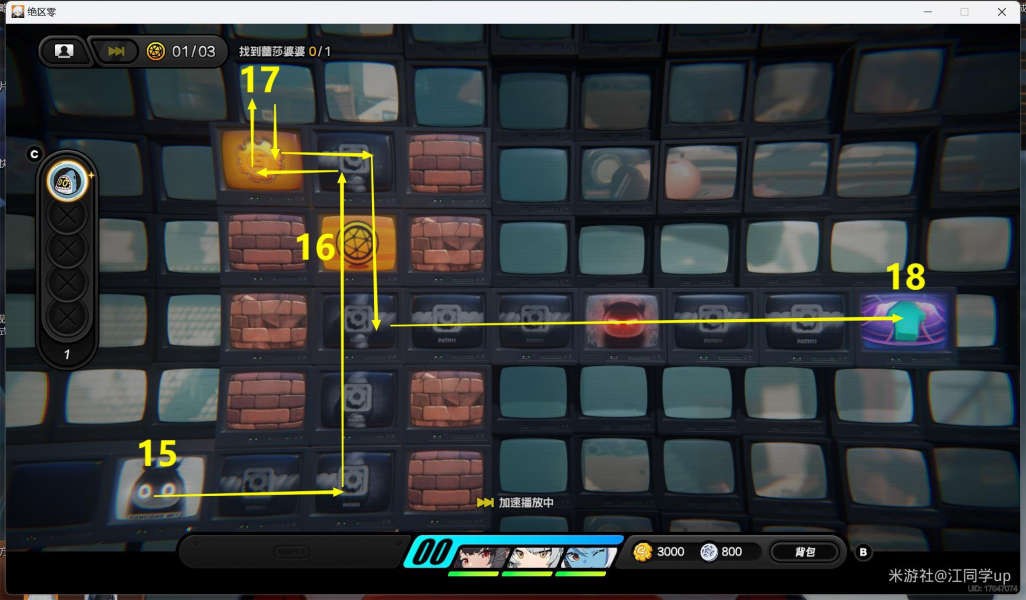This screenshot has height=600, width=1026.
Task: Click the first empty X slot below the Bangboo
Action: pyautogui.click(x=67, y=215)
